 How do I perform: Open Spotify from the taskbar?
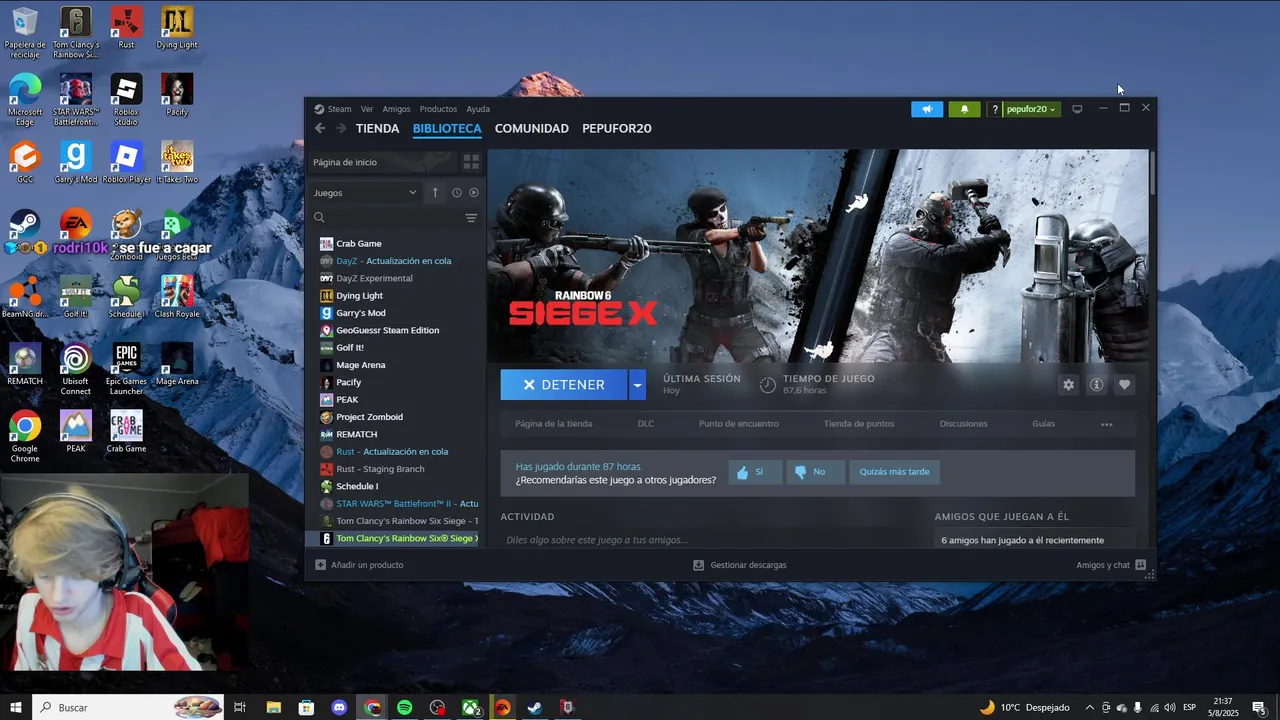point(404,707)
